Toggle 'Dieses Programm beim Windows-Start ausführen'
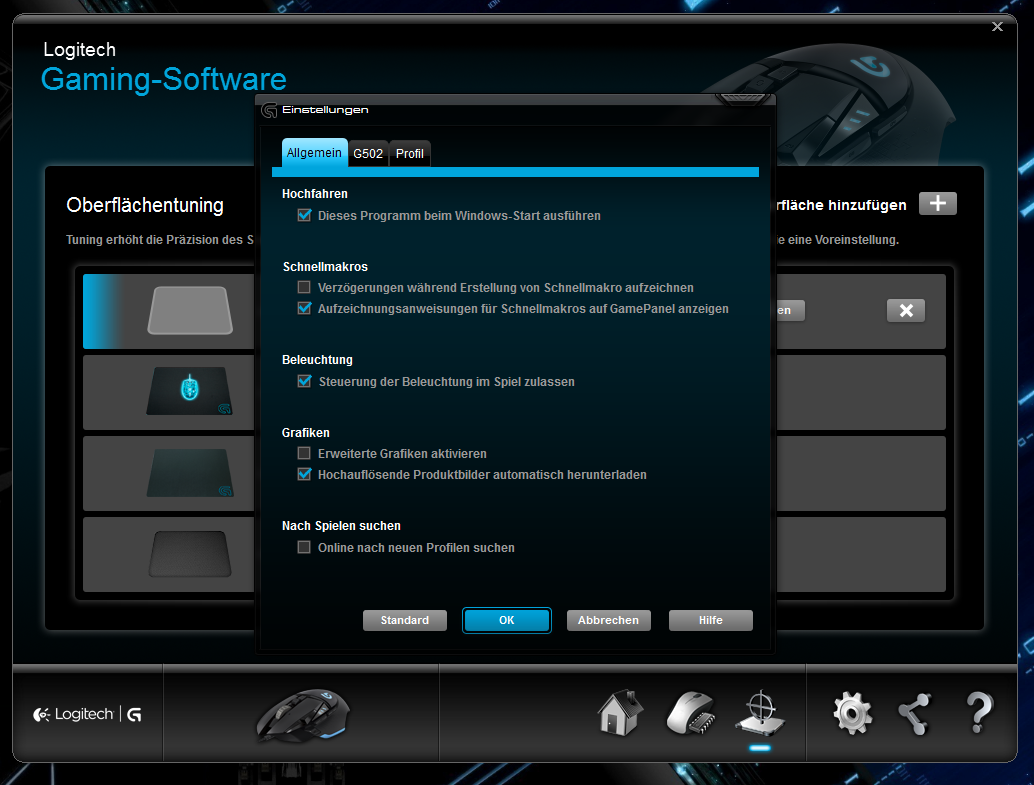The height and width of the screenshot is (785, 1034). [304, 215]
